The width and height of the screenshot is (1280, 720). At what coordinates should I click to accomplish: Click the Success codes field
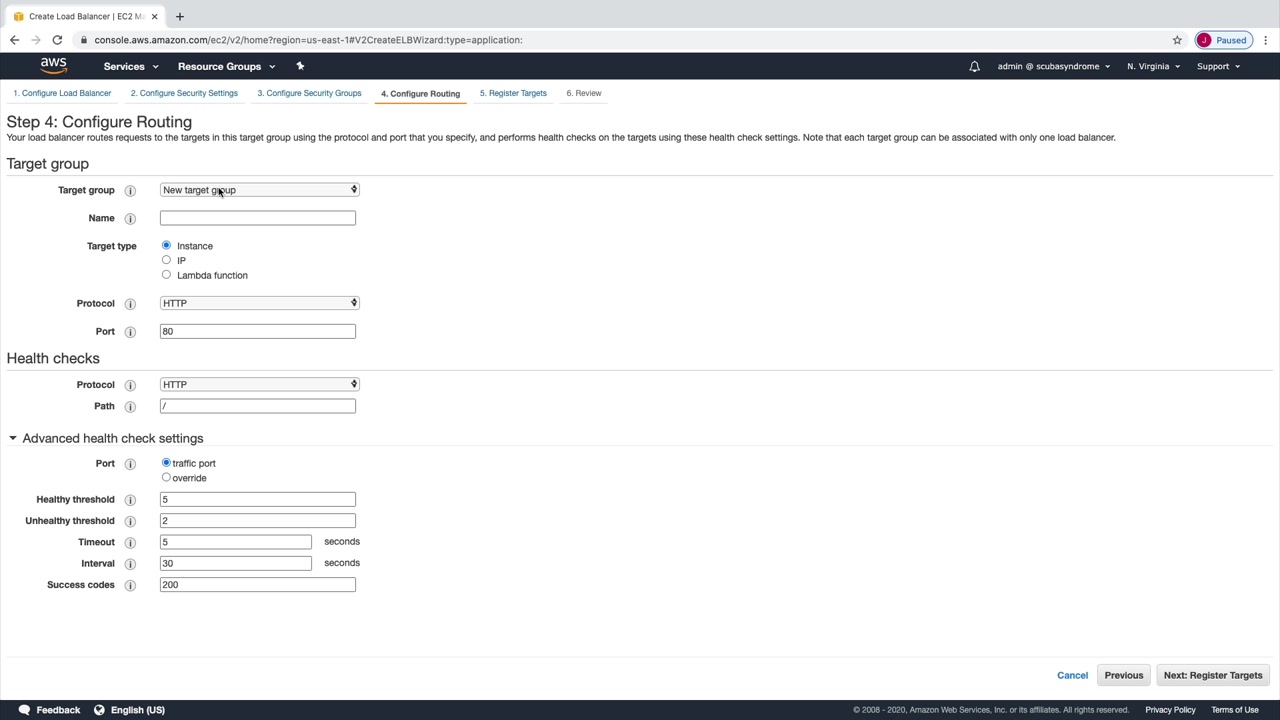(258, 585)
